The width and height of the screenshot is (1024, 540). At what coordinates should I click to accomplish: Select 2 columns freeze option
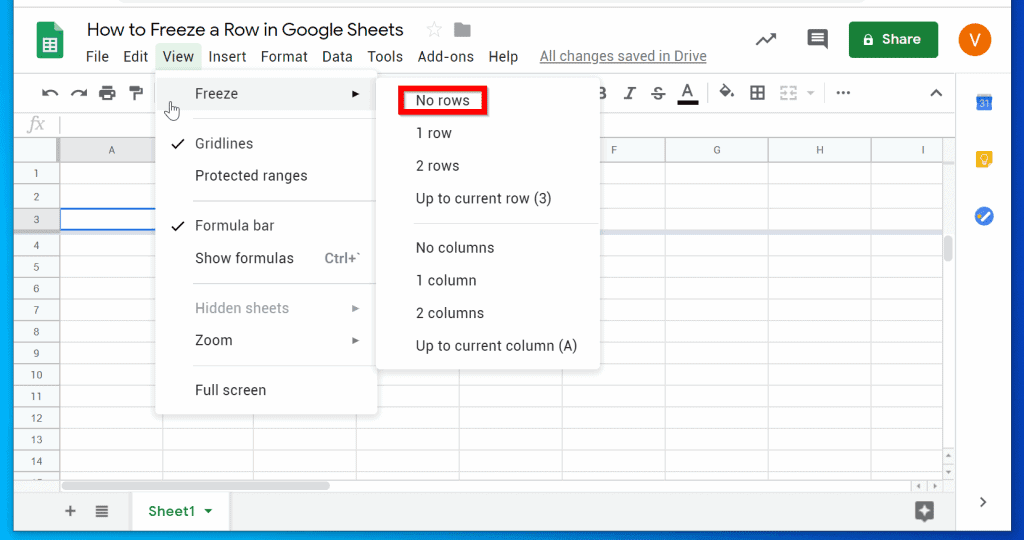pos(487,313)
